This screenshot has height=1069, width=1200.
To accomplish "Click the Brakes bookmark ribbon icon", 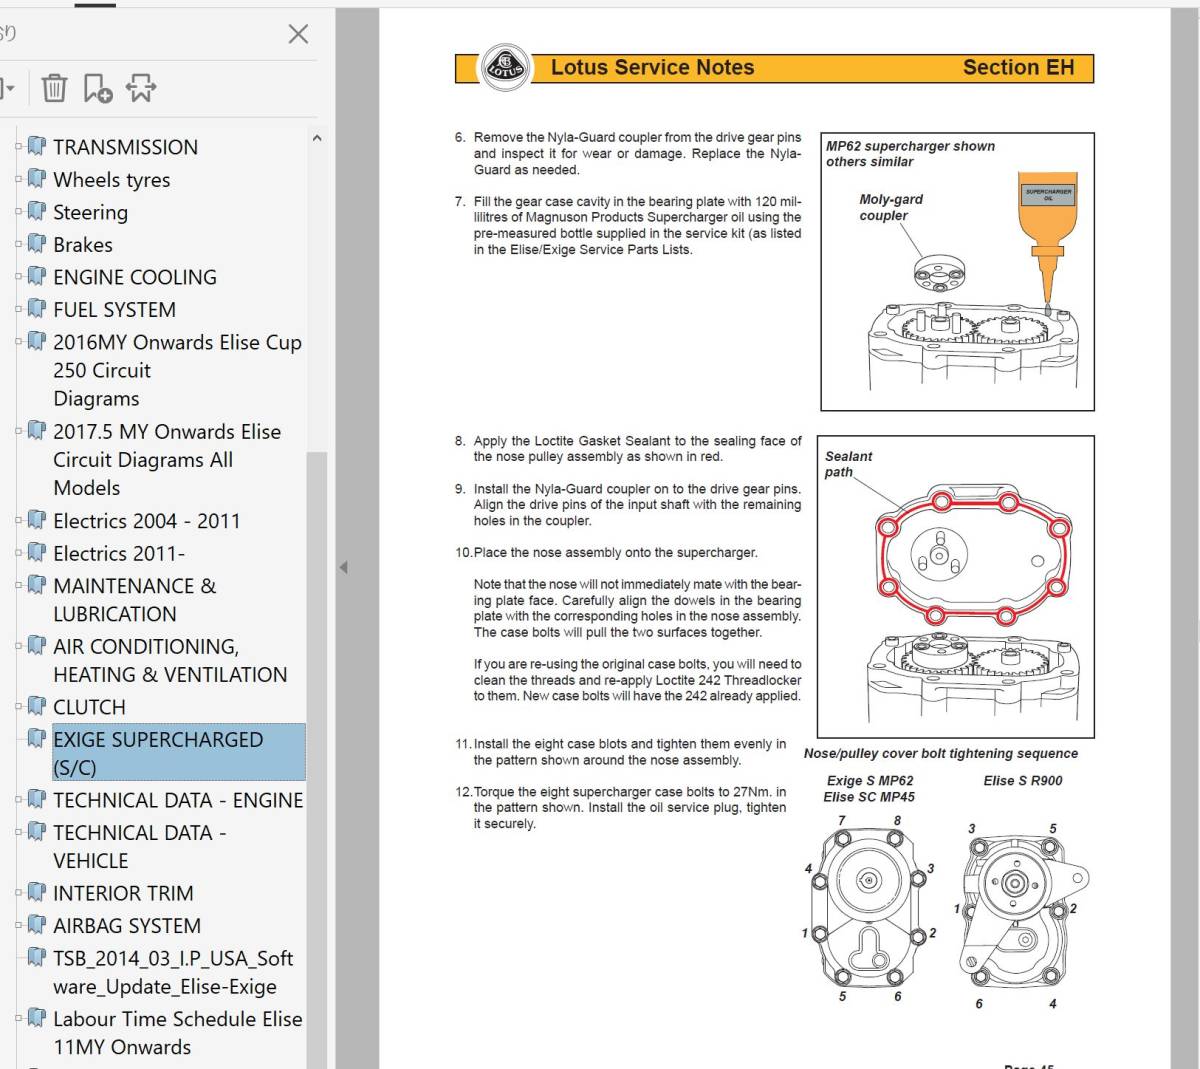I will click(x=37, y=244).
